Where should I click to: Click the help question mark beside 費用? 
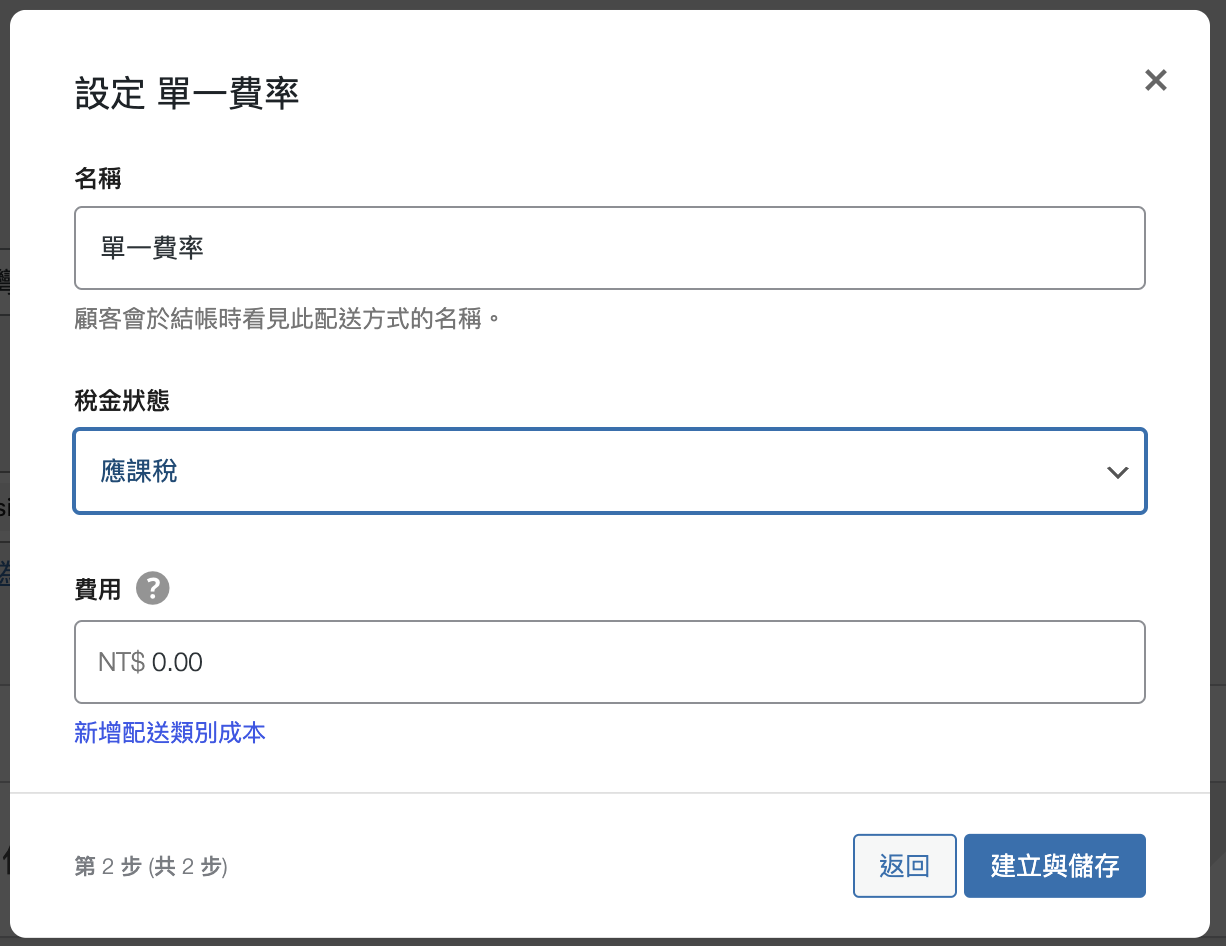coord(153,588)
